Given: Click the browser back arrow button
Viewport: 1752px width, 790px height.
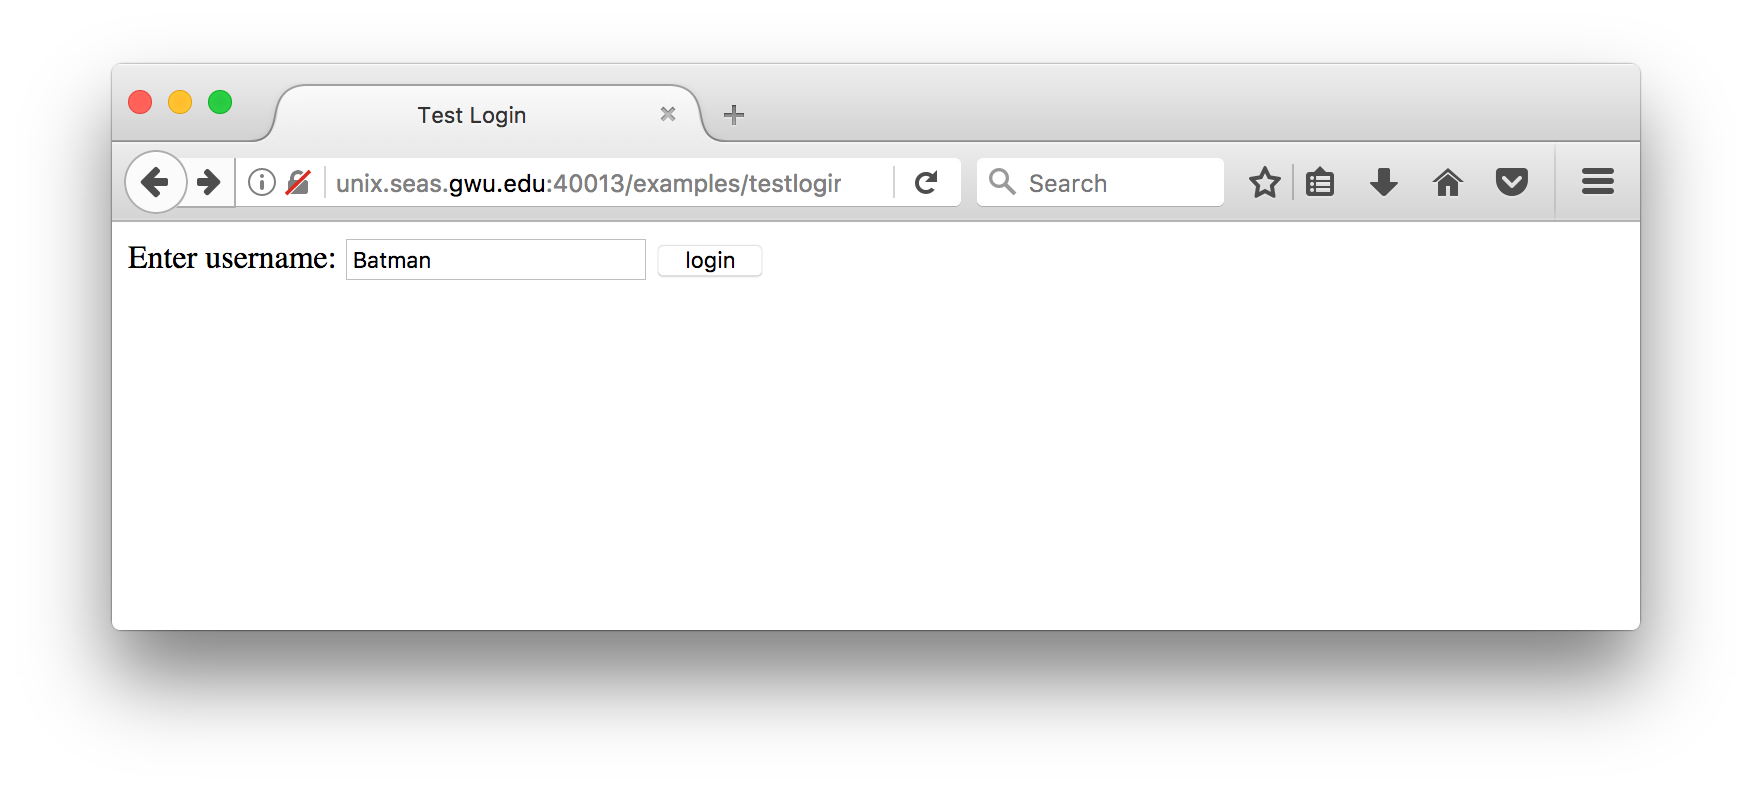Looking at the screenshot, I should pyautogui.click(x=155, y=182).
